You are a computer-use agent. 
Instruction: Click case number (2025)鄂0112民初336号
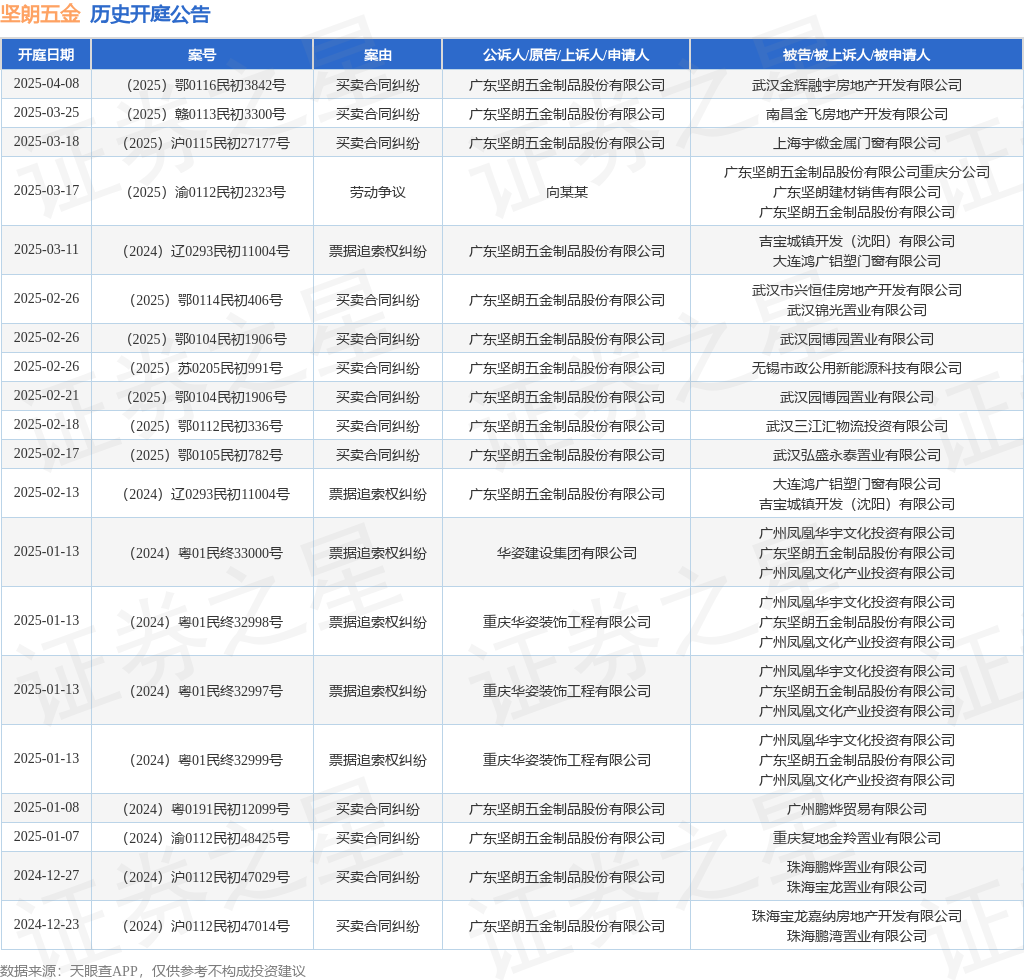coord(206,426)
